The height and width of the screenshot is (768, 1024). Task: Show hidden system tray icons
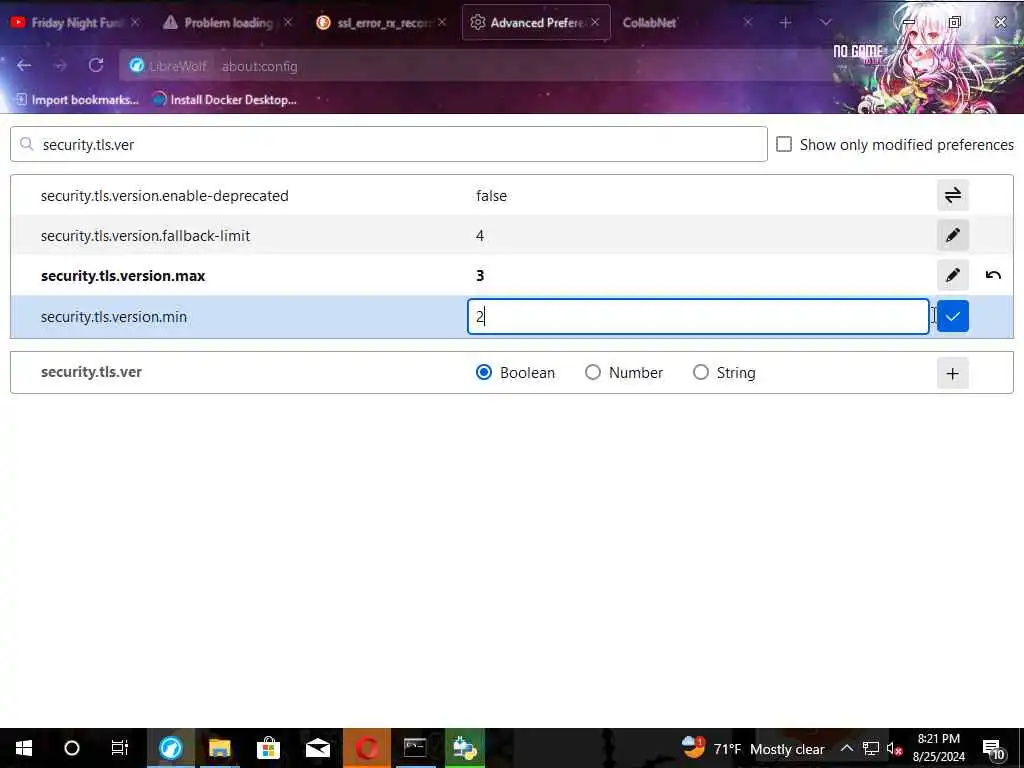[846, 748]
